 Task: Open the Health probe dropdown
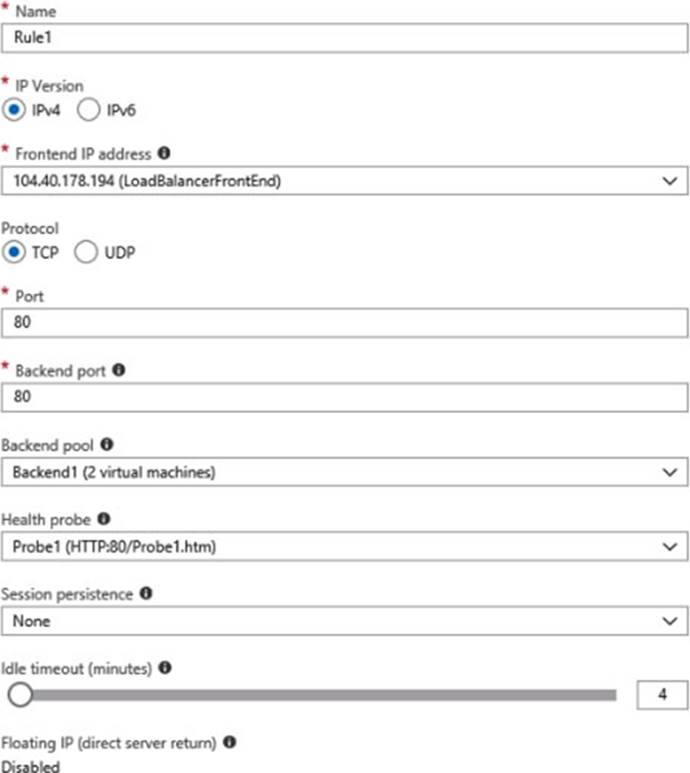(345, 546)
